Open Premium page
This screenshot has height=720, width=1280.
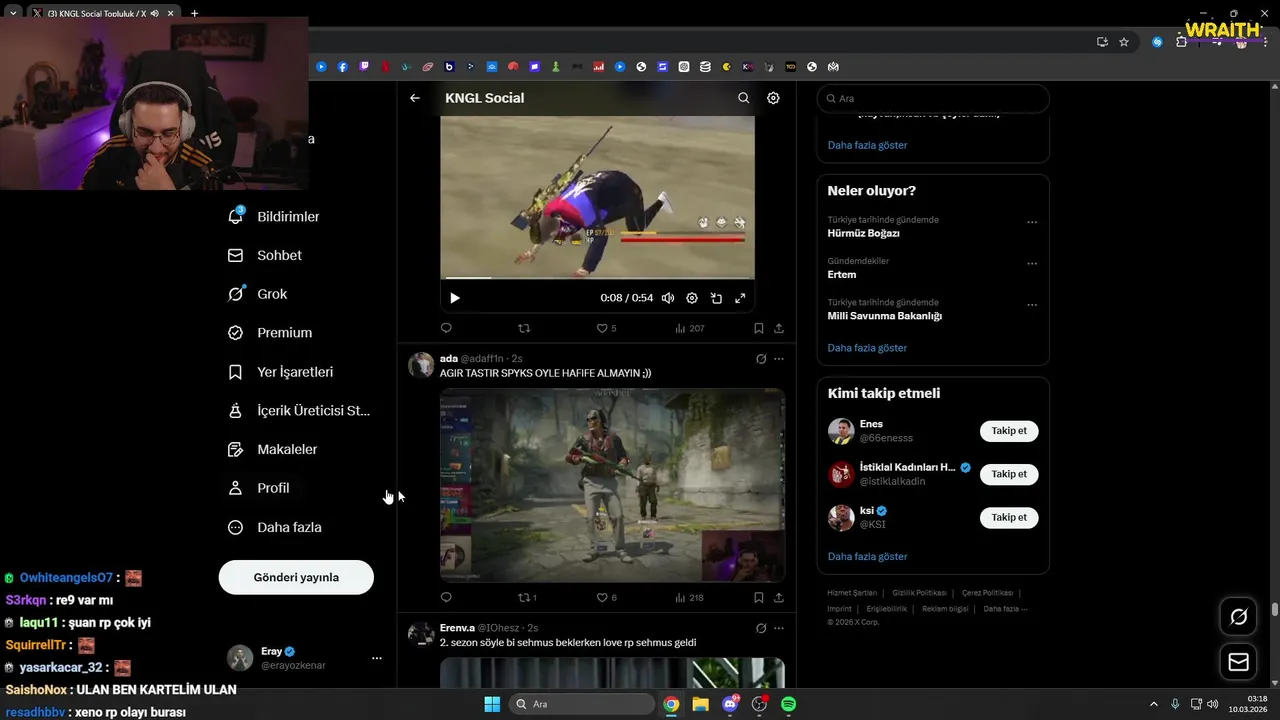point(270,333)
